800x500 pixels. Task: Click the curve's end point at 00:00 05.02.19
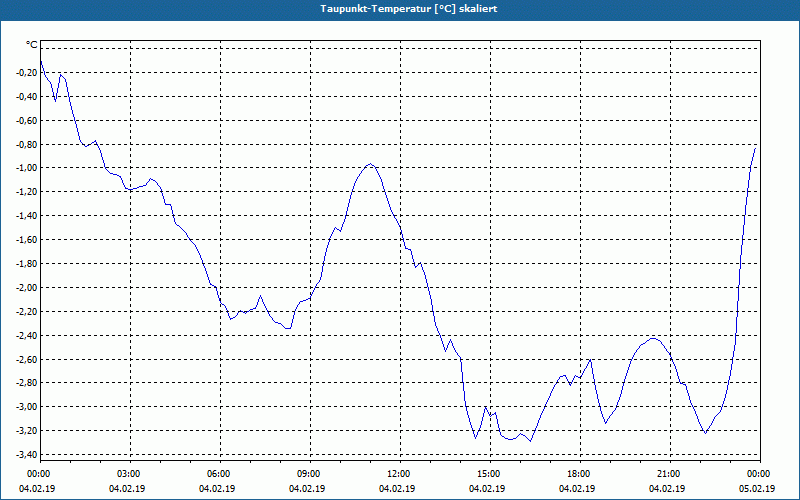[x=755, y=148]
